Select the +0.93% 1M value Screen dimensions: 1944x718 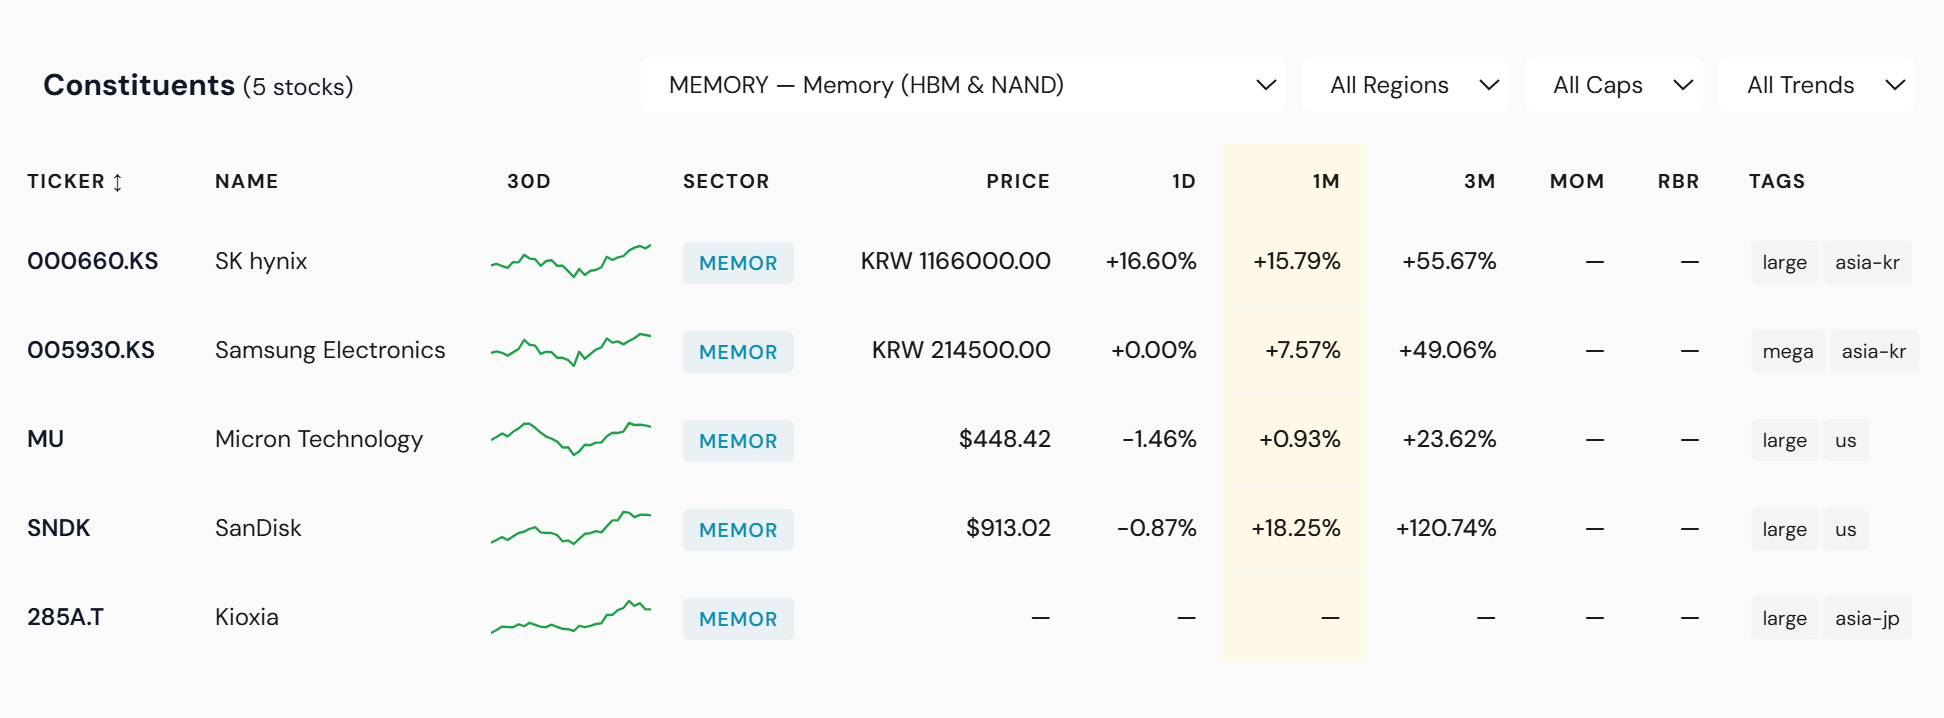[1299, 439]
